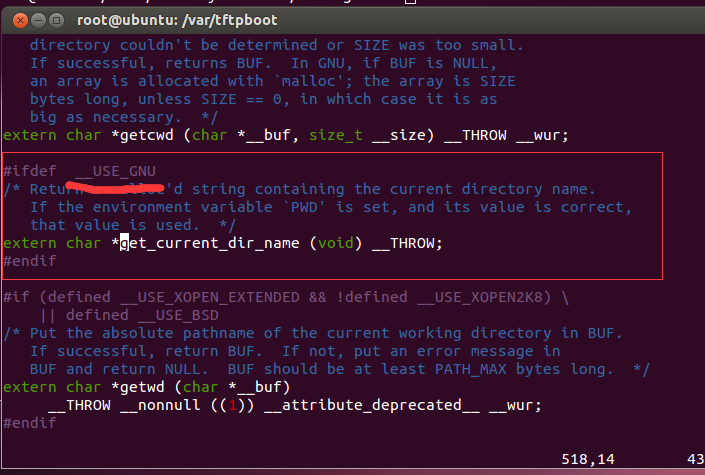This screenshot has width=705, height=475.
Task: Click 'SIZE == 0' in comment
Action: coord(241,99)
